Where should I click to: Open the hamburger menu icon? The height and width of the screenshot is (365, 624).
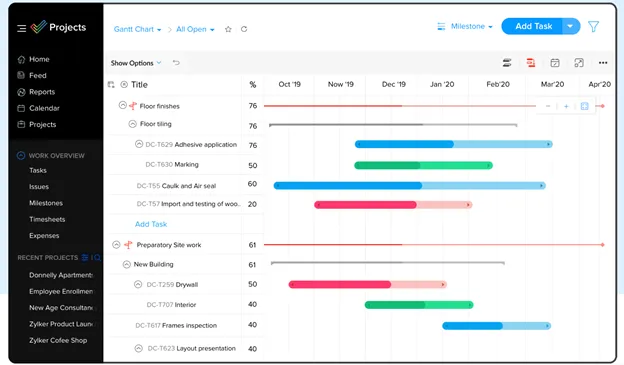tap(21, 28)
